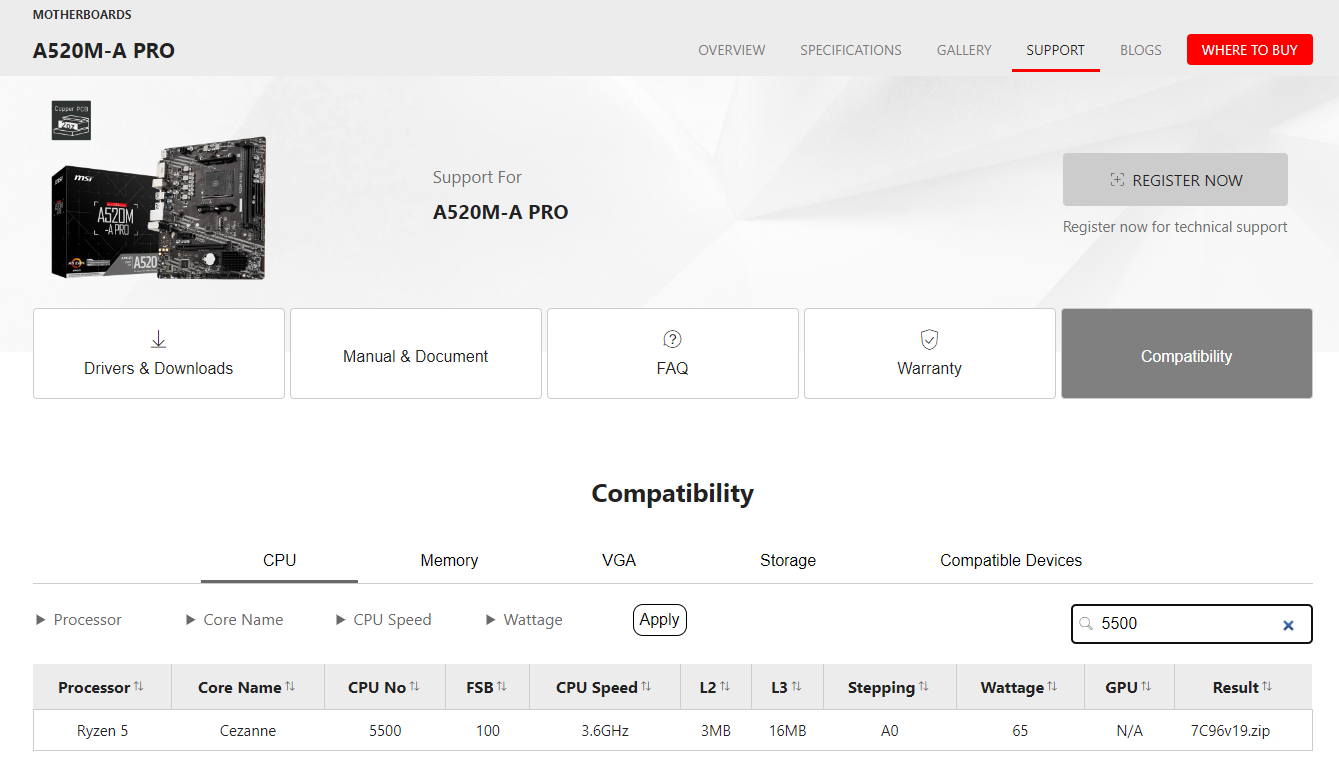1339x773 pixels.
Task: Click the Cezanne core name cell
Action: click(x=248, y=731)
